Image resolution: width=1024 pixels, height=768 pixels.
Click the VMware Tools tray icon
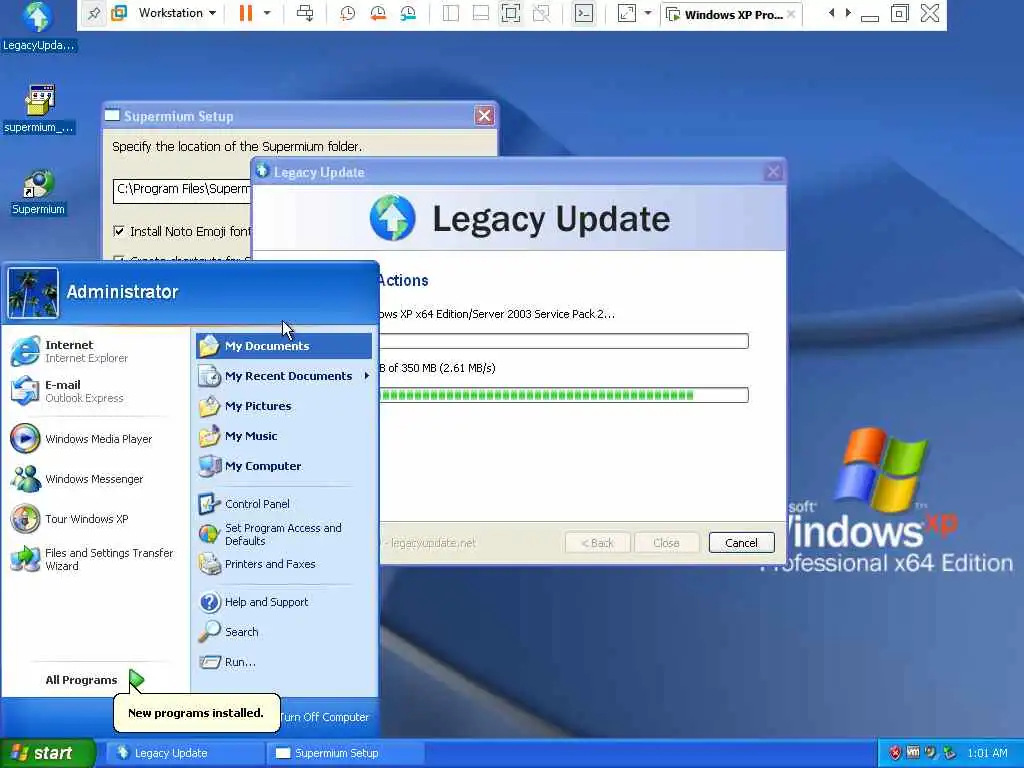[913, 753]
